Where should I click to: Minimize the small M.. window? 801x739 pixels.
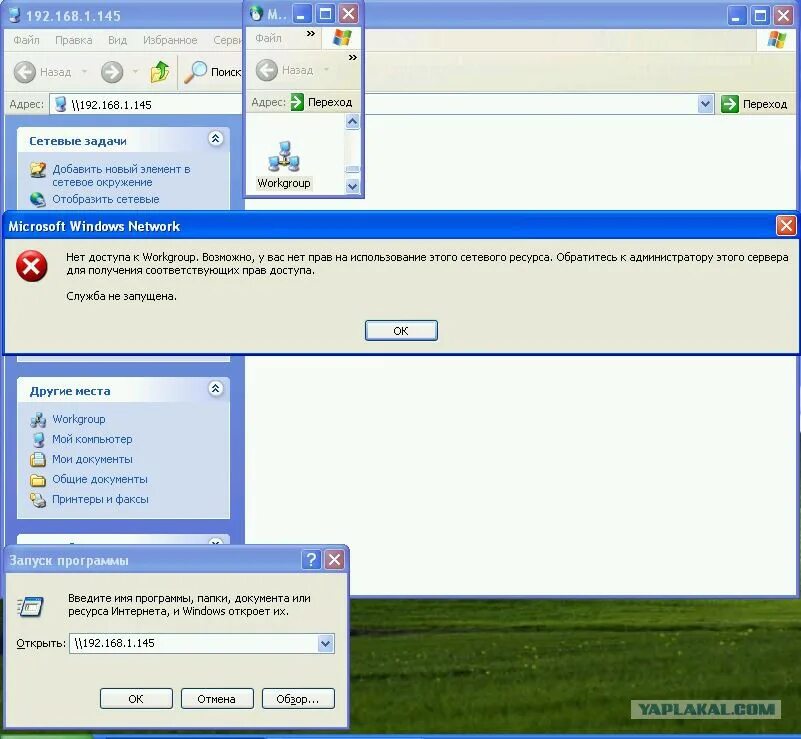click(301, 14)
